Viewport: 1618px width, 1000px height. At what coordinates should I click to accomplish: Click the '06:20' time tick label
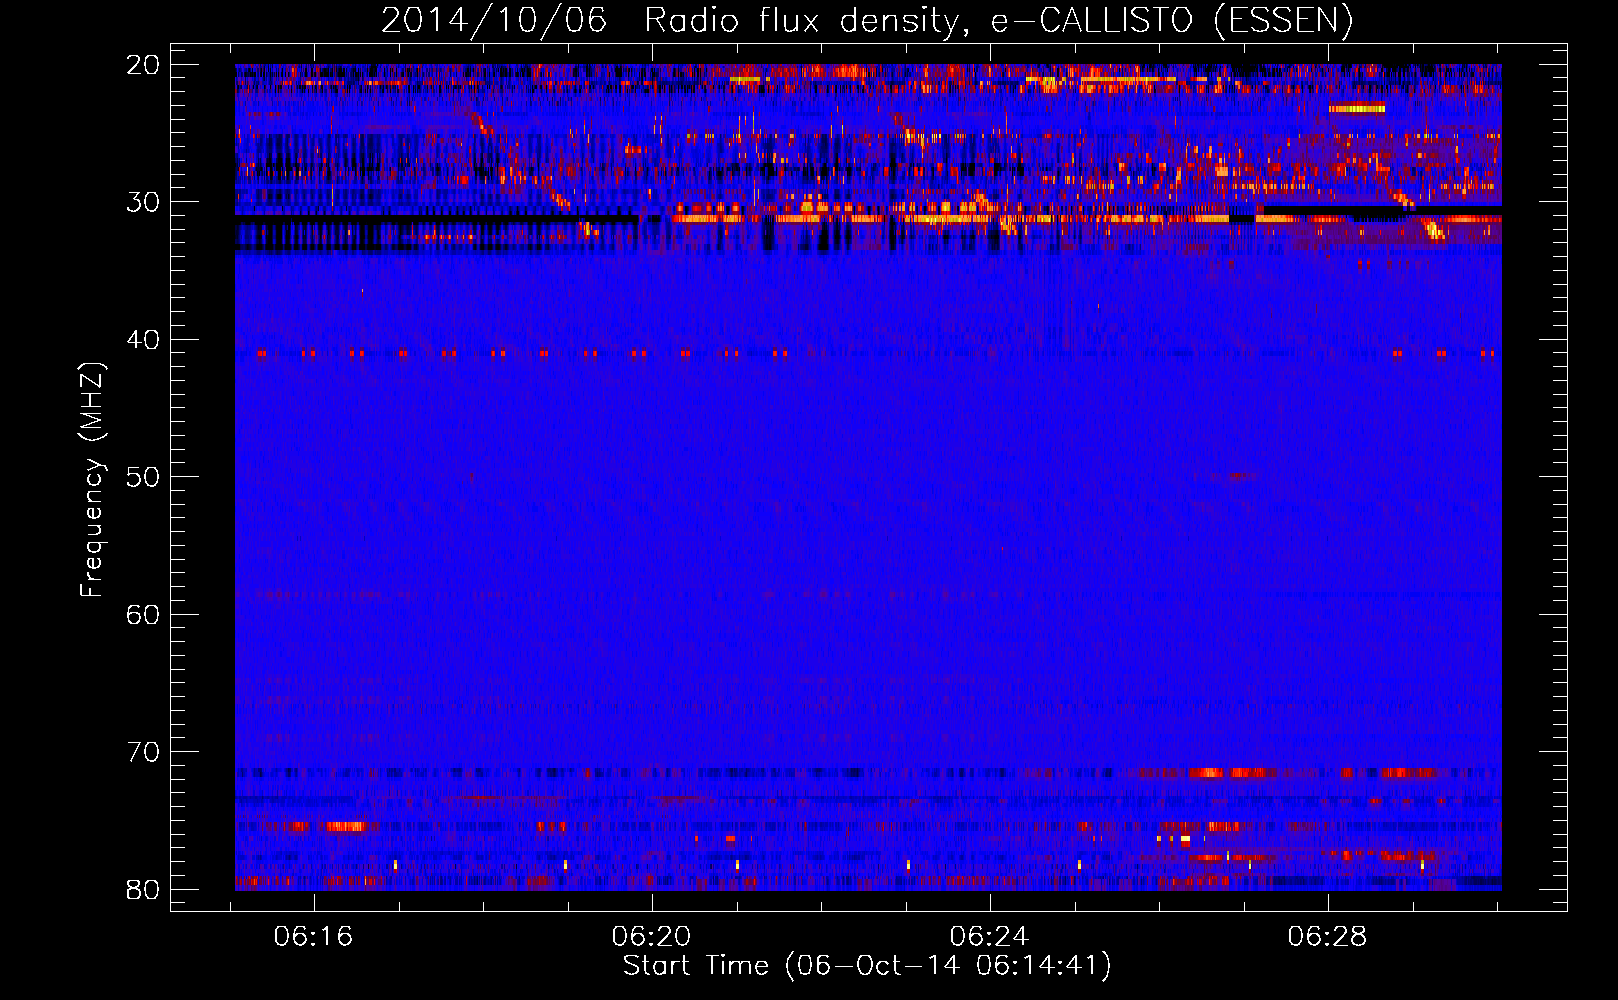(x=652, y=937)
